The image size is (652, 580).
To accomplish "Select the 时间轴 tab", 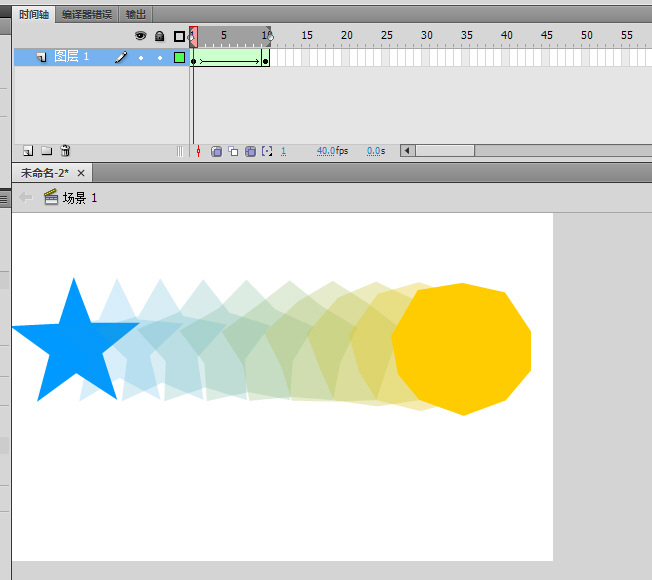I will pos(32,14).
